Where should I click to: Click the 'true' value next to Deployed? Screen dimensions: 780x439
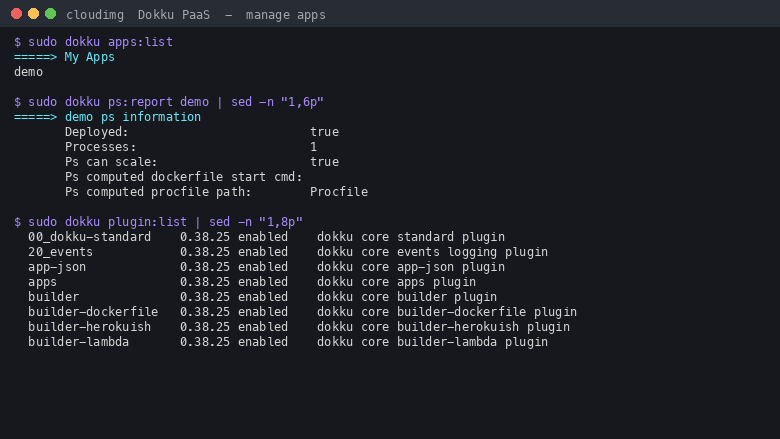click(x=324, y=132)
